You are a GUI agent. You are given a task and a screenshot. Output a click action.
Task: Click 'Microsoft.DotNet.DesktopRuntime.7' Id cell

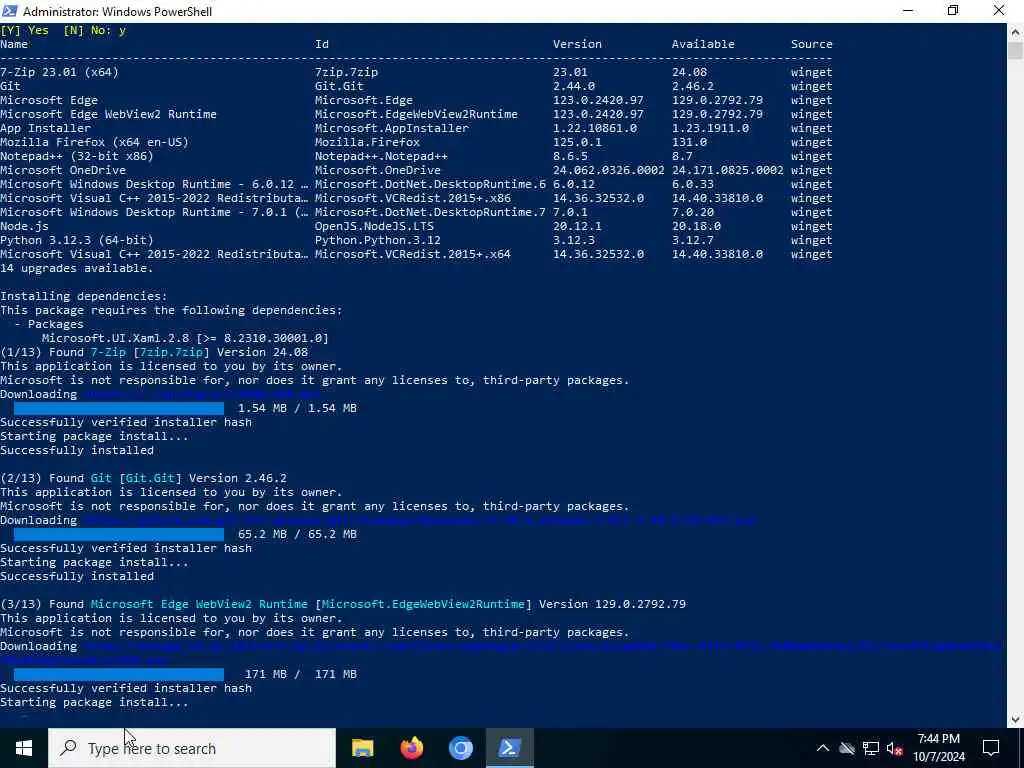click(430, 212)
